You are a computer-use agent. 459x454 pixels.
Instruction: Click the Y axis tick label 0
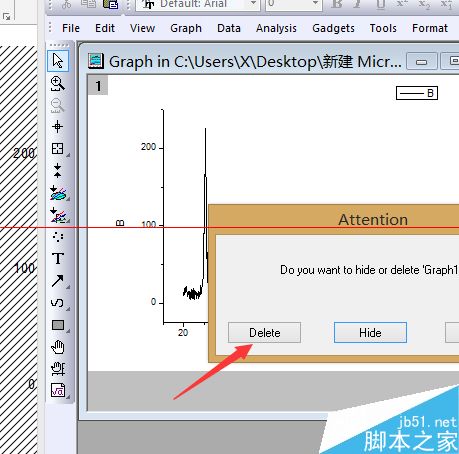[x=153, y=302]
